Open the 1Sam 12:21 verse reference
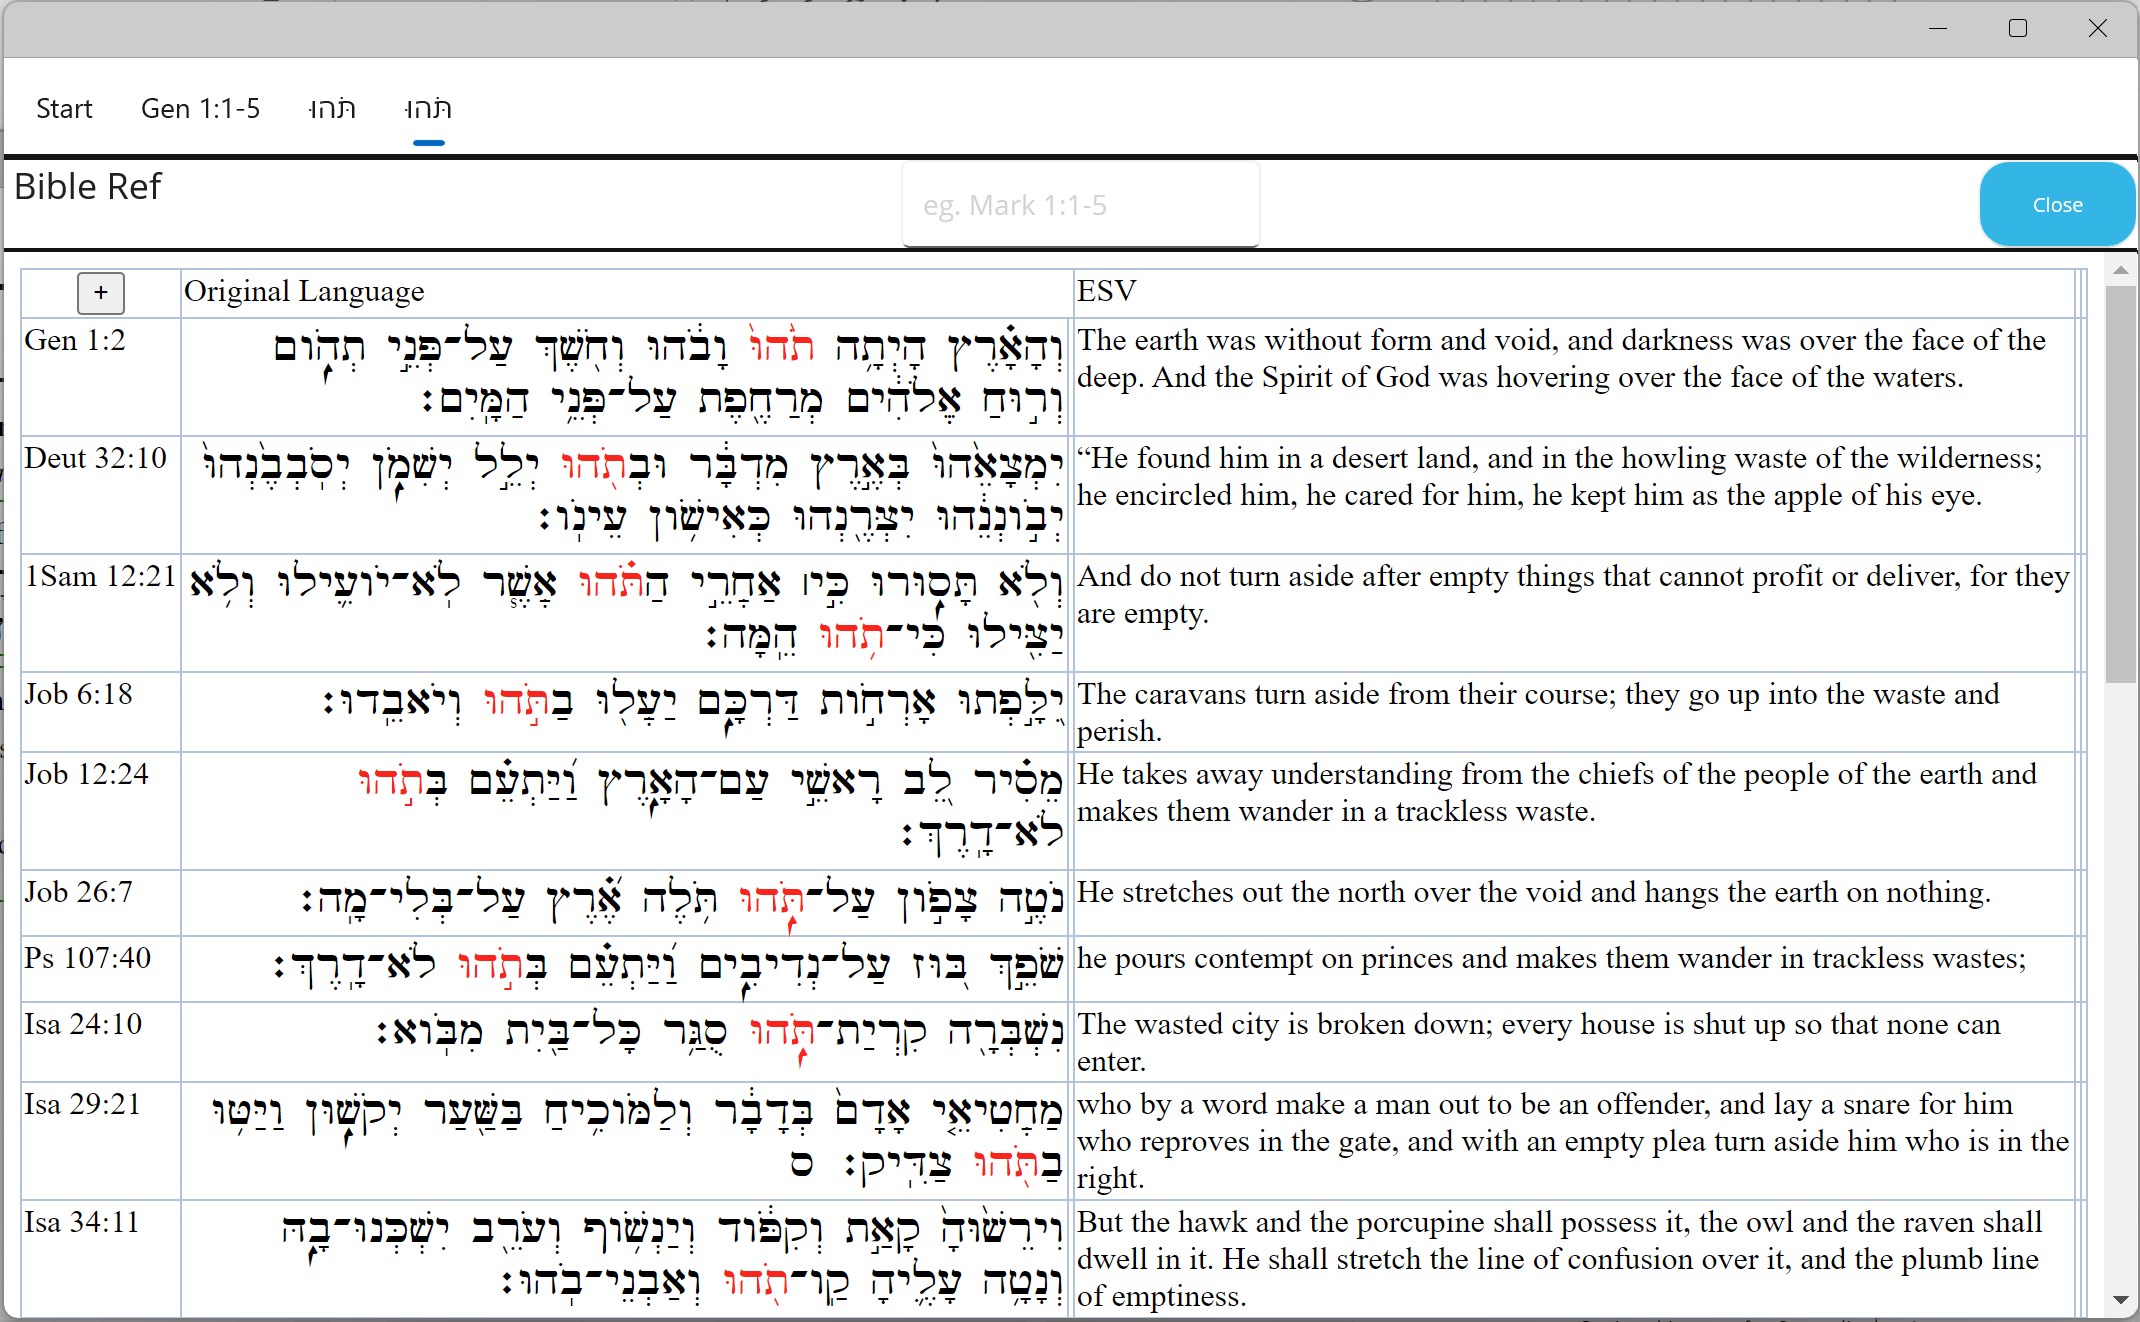The width and height of the screenshot is (2140, 1322). point(100,576)
